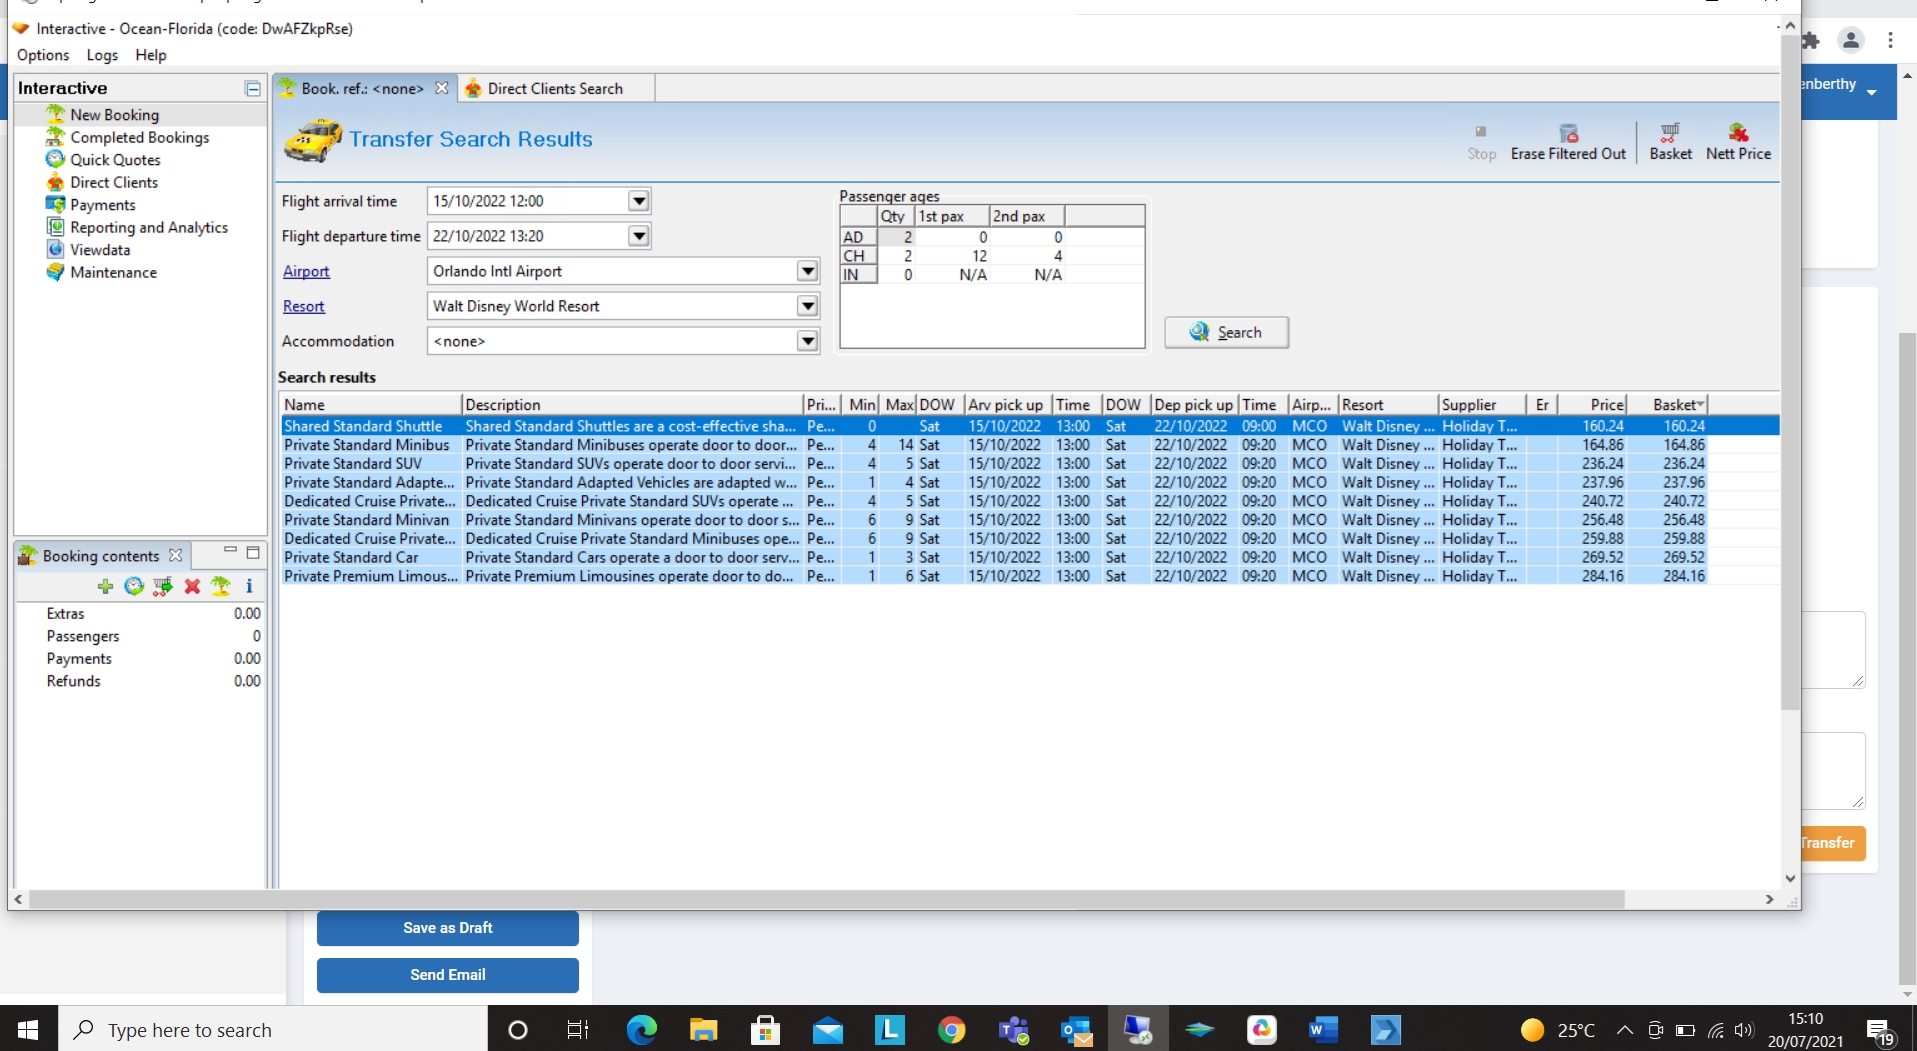Open Completed Bookings in the navigation tree
This screenshot has width=1917, height=1051.
point(139,137)
